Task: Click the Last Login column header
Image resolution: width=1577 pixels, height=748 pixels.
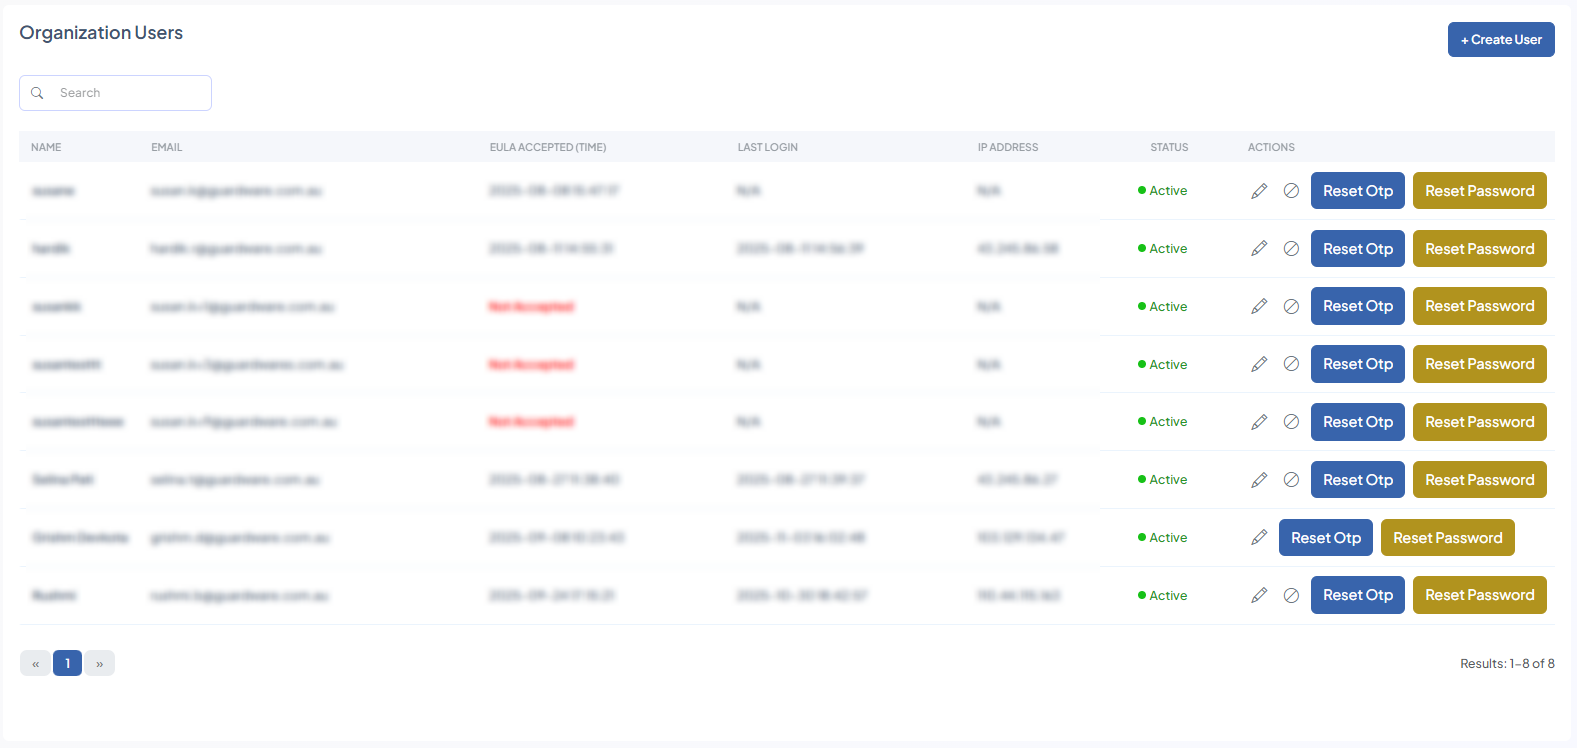Action: pos(767,147)
